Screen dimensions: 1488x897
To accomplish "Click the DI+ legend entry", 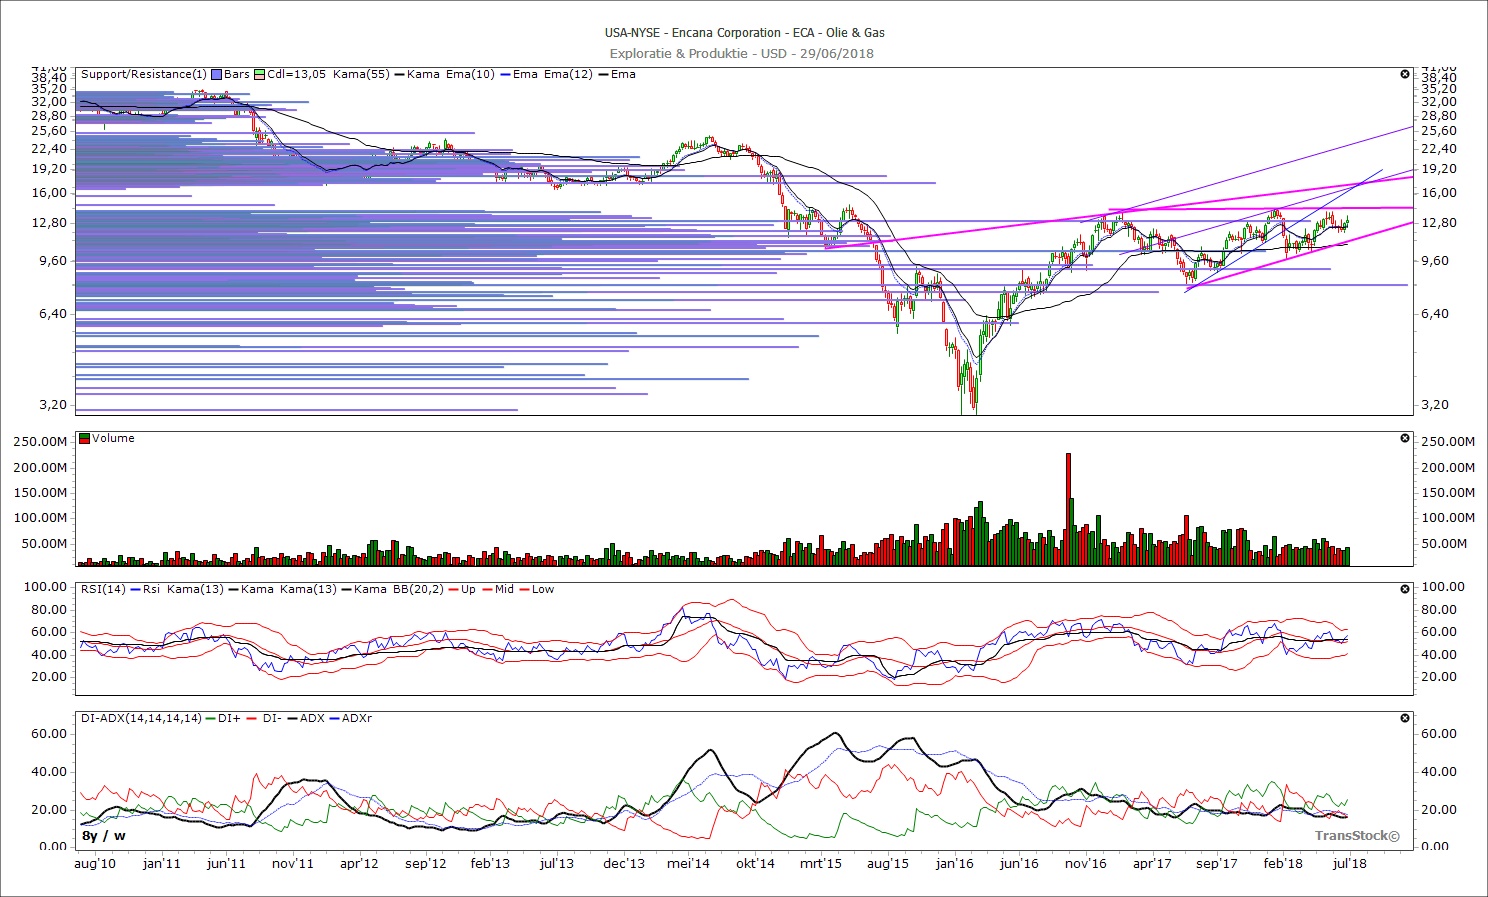I will click(x=229, y=718).
